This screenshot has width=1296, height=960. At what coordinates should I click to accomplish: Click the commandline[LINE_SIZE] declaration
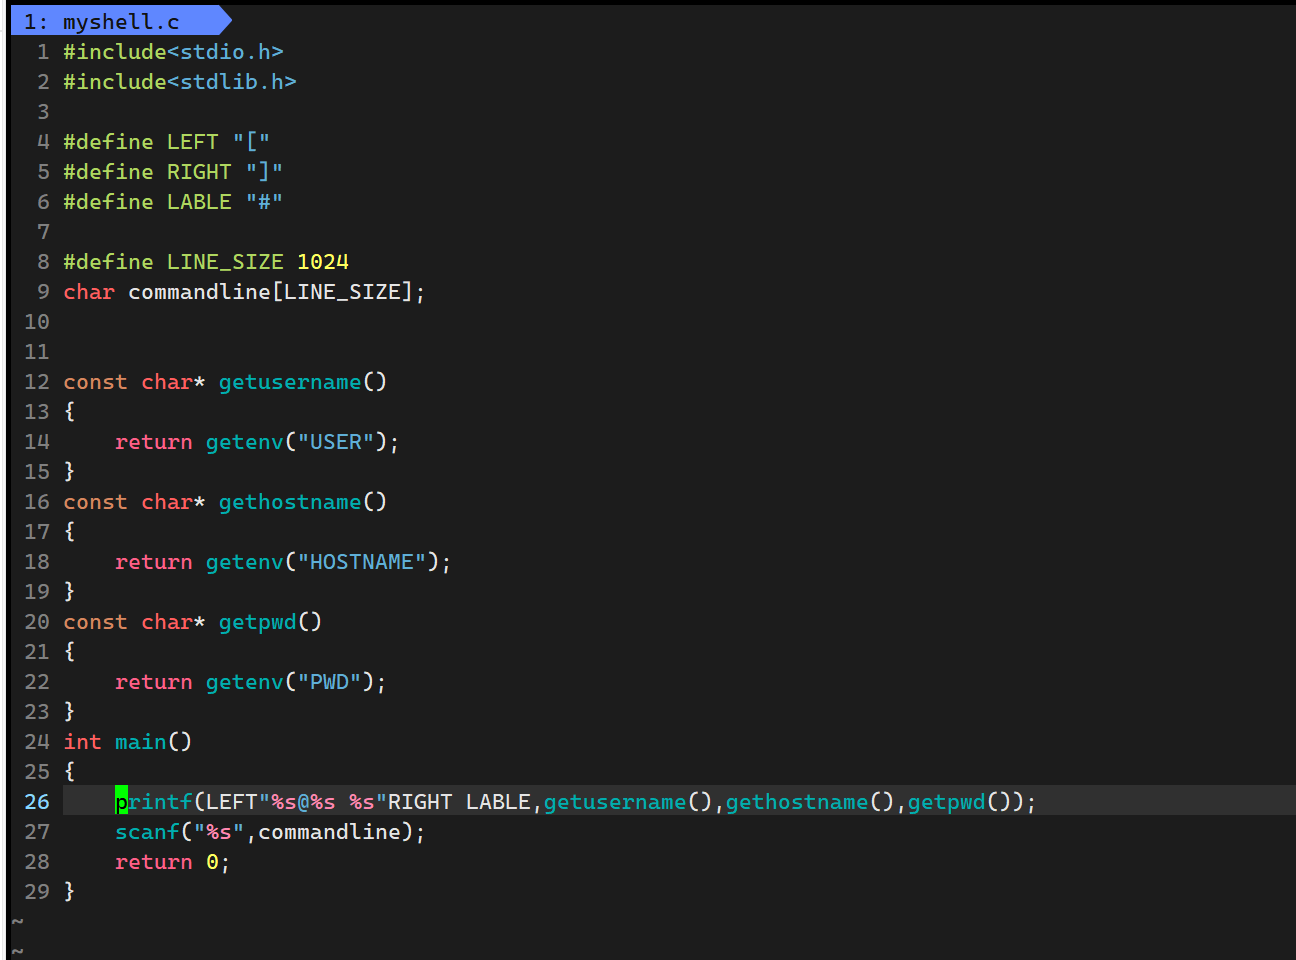[276, 292]
